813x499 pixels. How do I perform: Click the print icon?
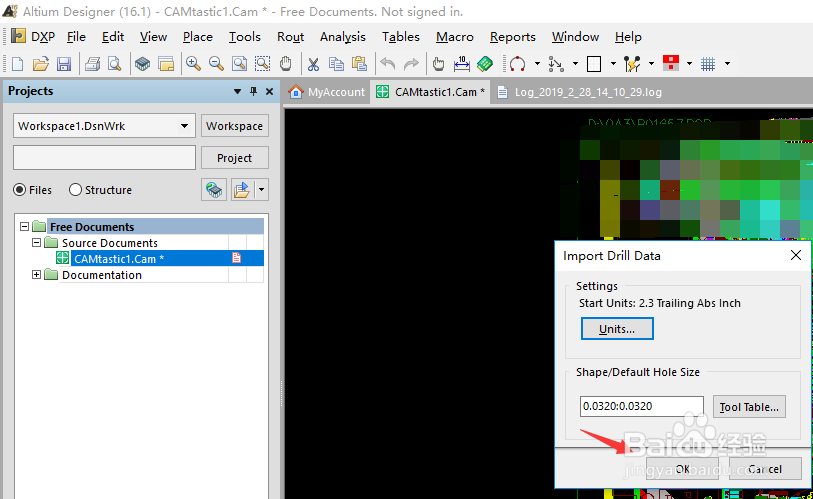92,64
